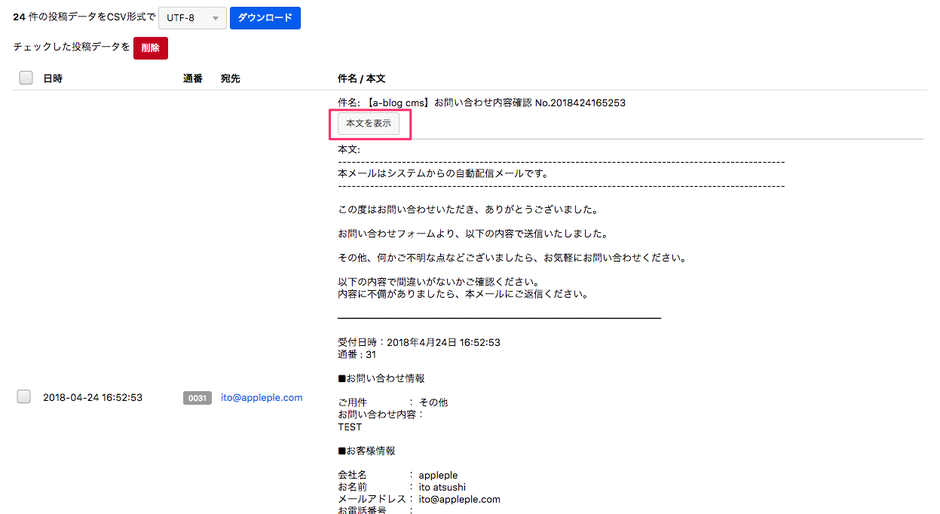The width and height of the screenshot is (940, 514).
Task: Click the 通番 column header
Action: (192, 79)
